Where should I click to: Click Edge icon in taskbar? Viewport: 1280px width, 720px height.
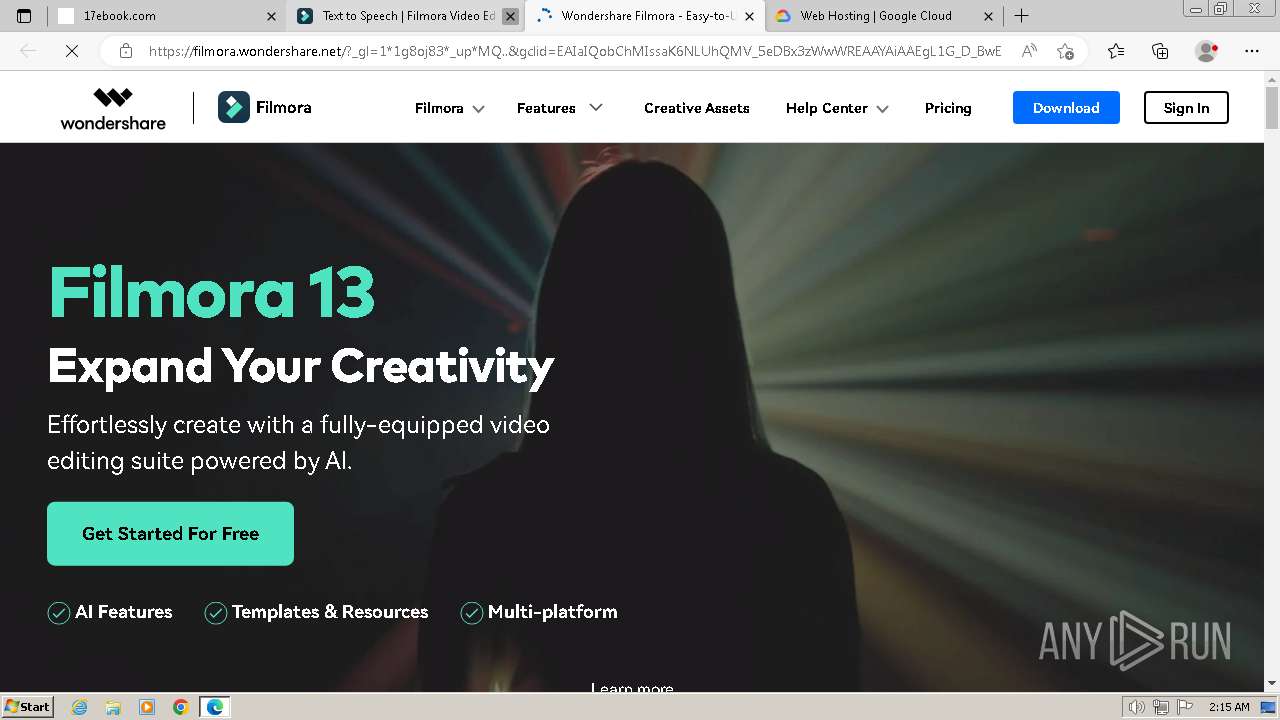pos(215,707)
